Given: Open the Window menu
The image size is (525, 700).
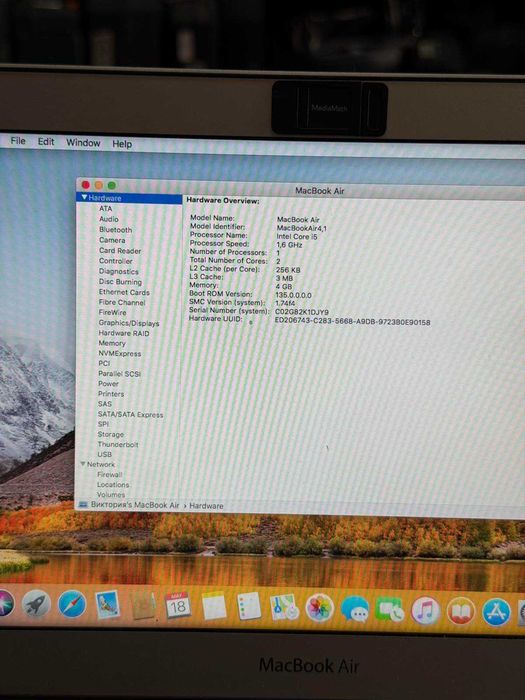Looking at the screenshot, I should pos(83,142).
